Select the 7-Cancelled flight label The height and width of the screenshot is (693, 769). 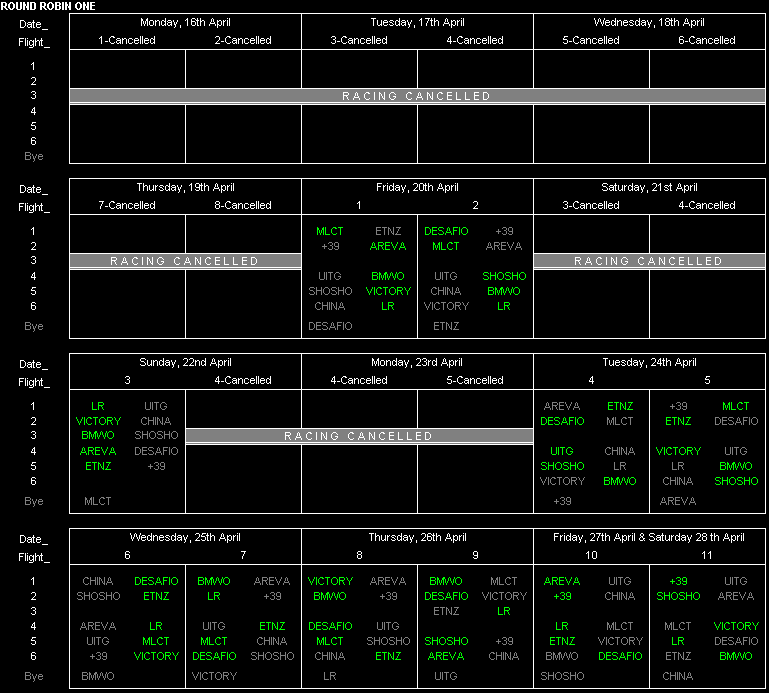coord(127,205)
